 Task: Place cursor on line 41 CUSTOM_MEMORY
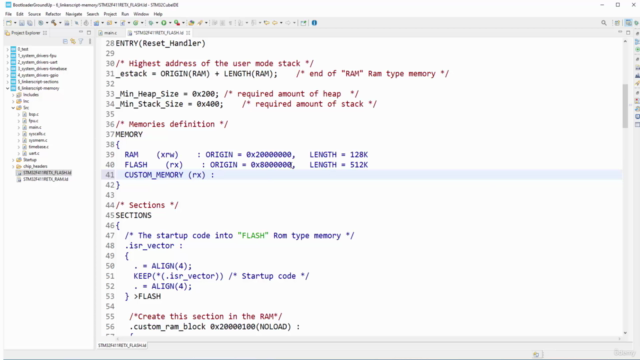[x=169, y=175]
